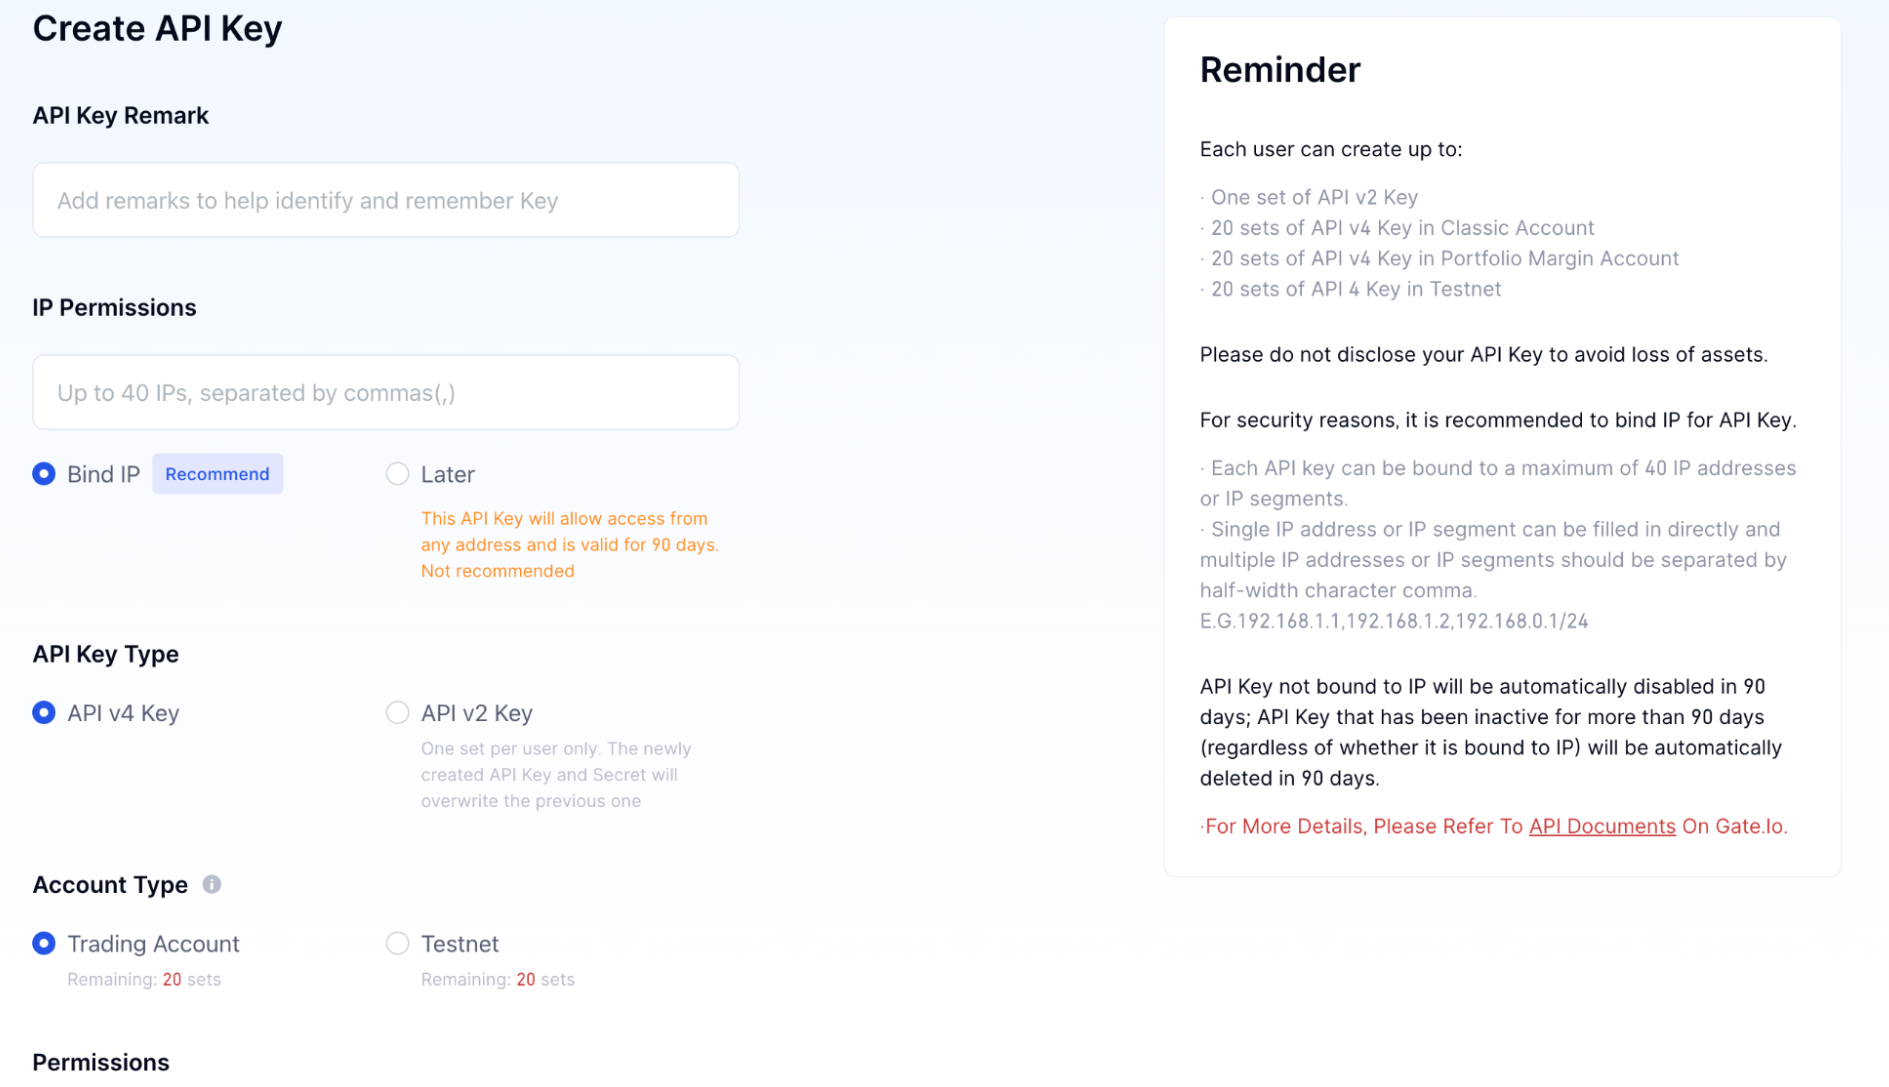
Task: Click the Not recommended warning text
Action: (x=497, y=570)
